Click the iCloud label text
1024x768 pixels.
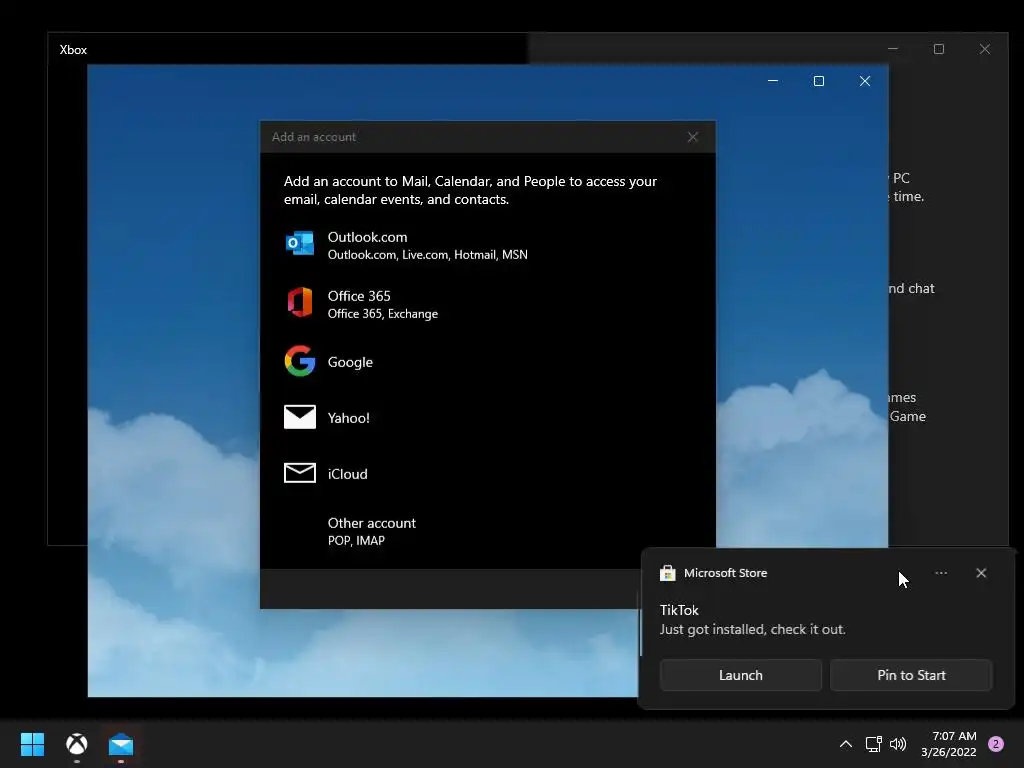point(347,474)
